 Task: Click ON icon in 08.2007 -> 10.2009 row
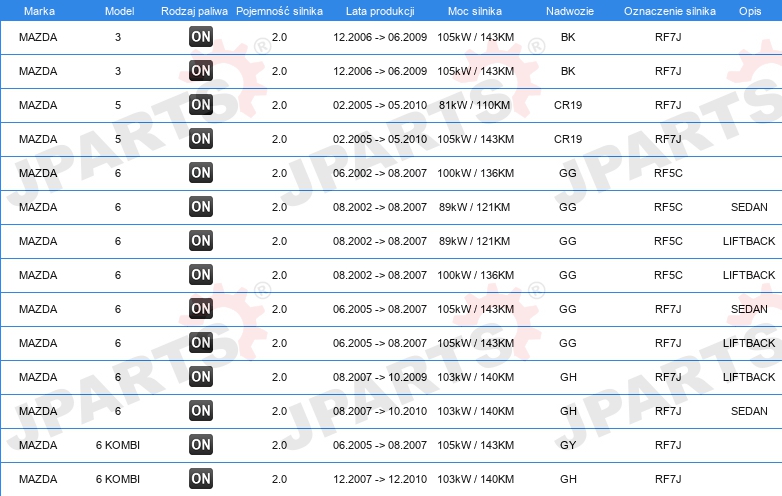(x=201, y=376)
